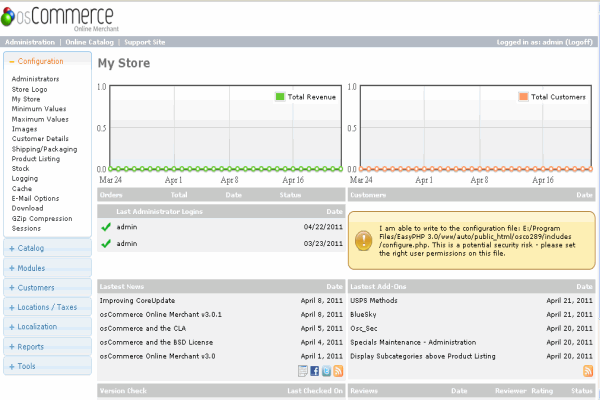Open the Online Catalog menu item

(x=90, y=42)
